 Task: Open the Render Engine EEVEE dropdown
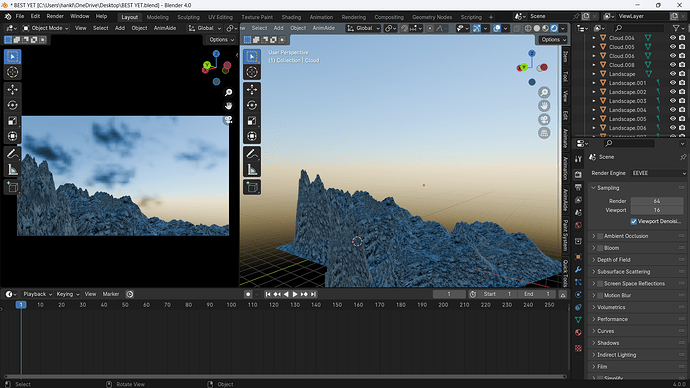658,173
